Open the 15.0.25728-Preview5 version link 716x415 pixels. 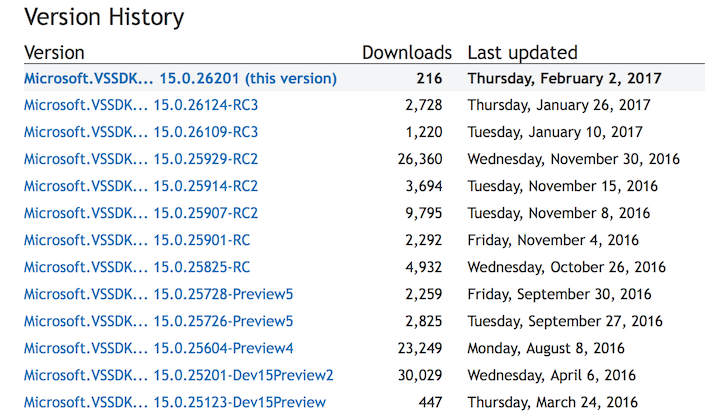coord(158,294)
